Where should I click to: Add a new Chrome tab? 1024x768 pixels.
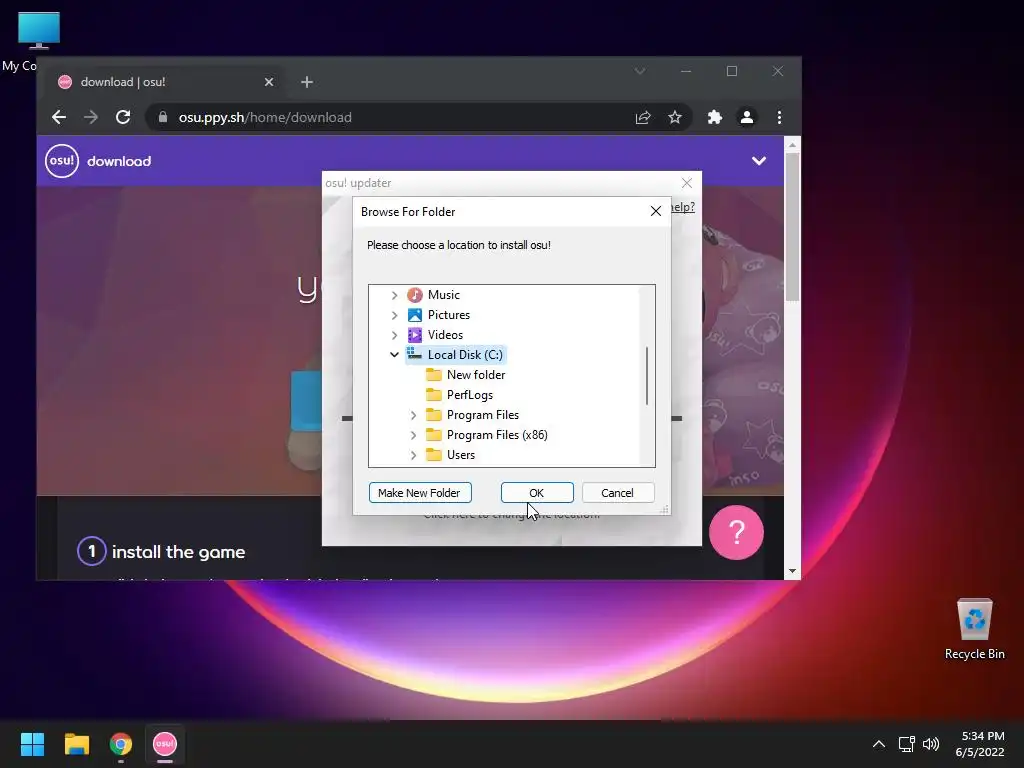click(307, 82)
